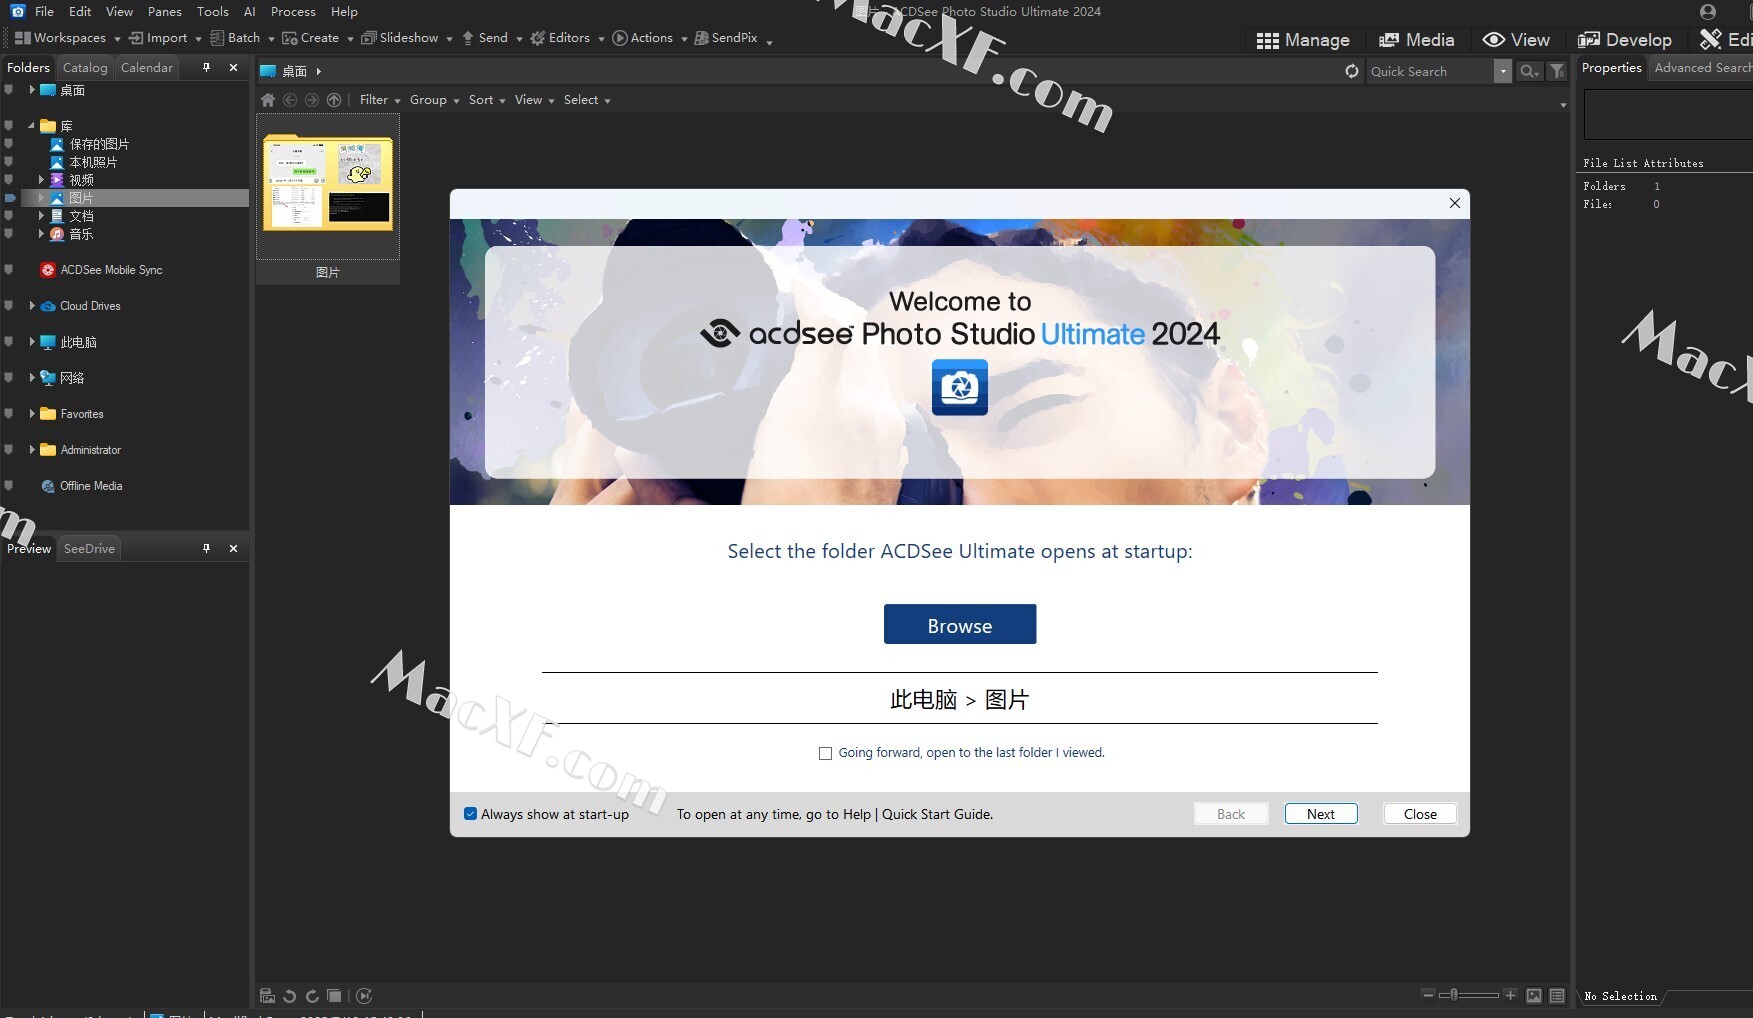Click the thumbnail zoom slider
The height and width of the screenshot is (1018, 1753).
click(1468, 995)
